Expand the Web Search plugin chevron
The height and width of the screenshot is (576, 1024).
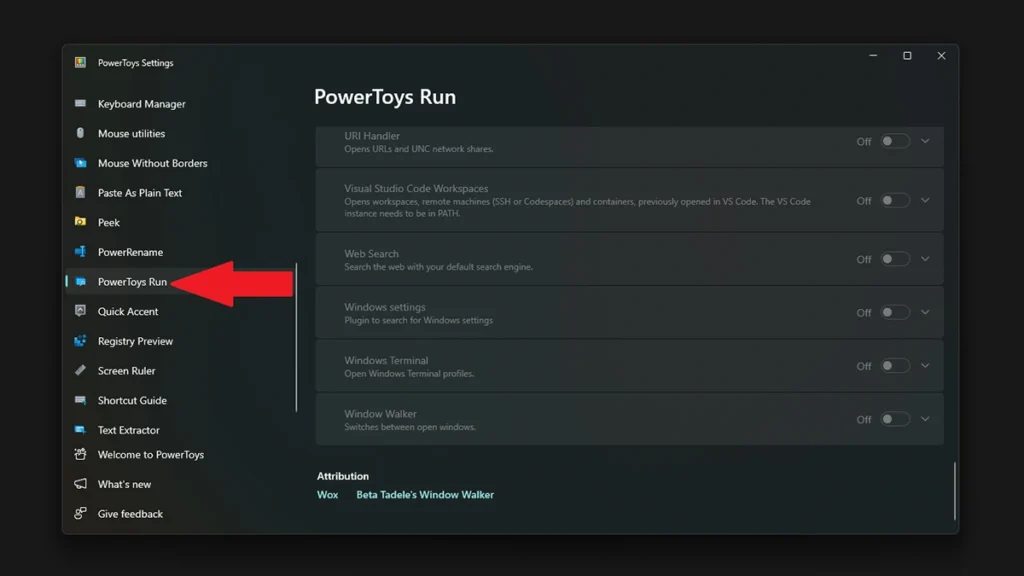[x=925, y=259]
